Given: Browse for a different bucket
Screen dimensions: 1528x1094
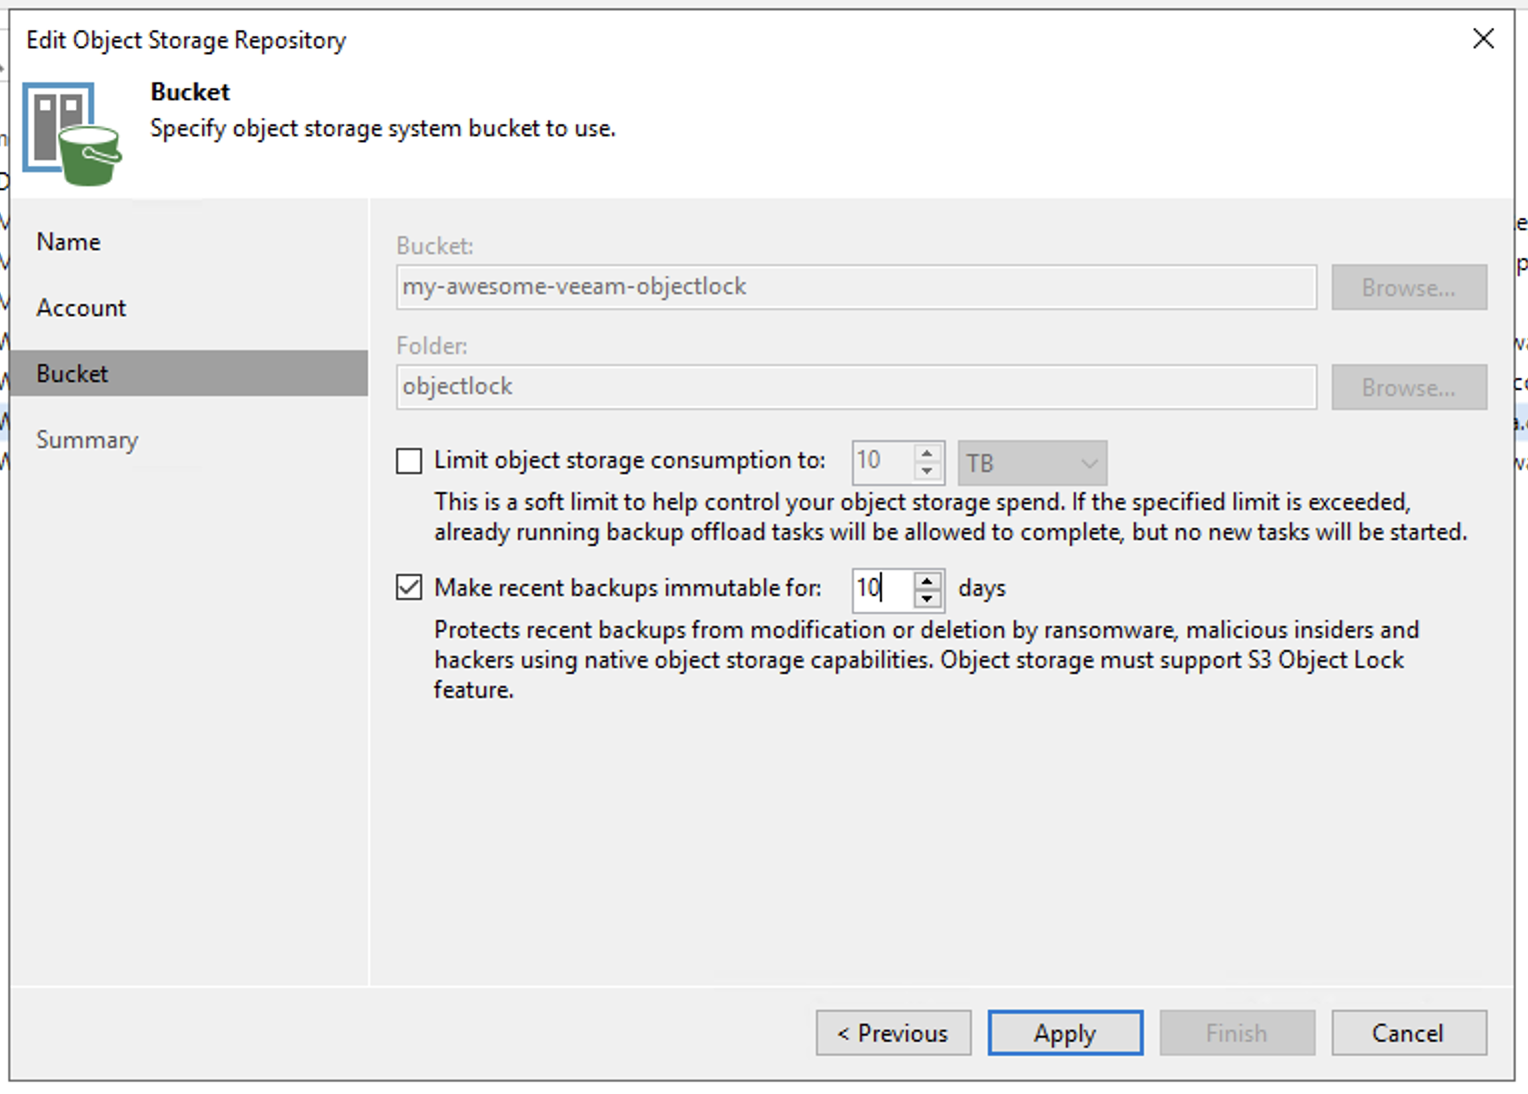Looking at the screenshot, I should click(x=1409, y=287).
